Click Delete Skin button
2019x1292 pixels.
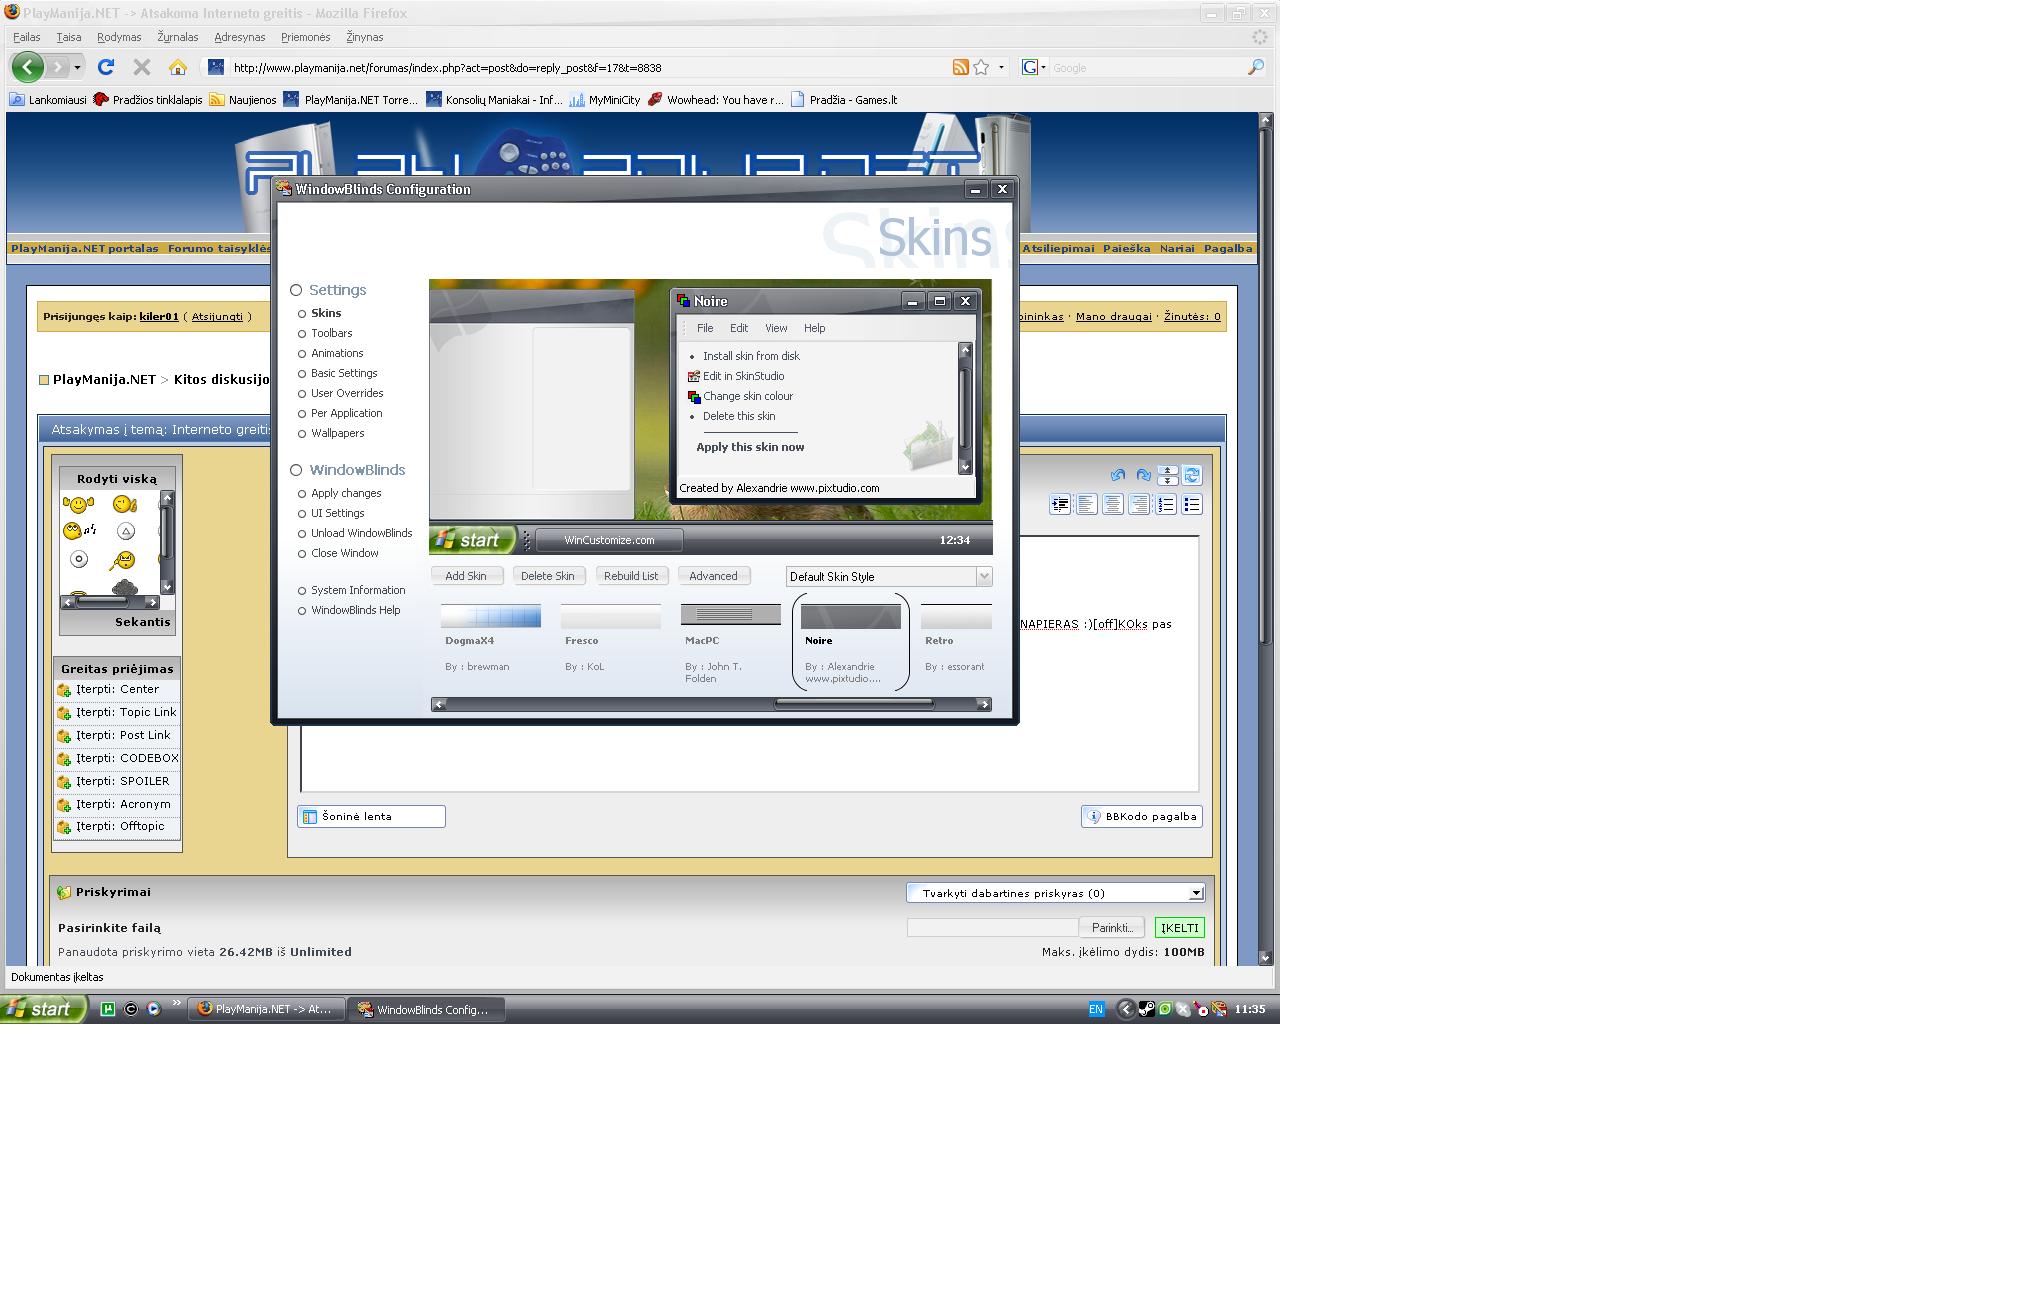click(x=548, y=576)
